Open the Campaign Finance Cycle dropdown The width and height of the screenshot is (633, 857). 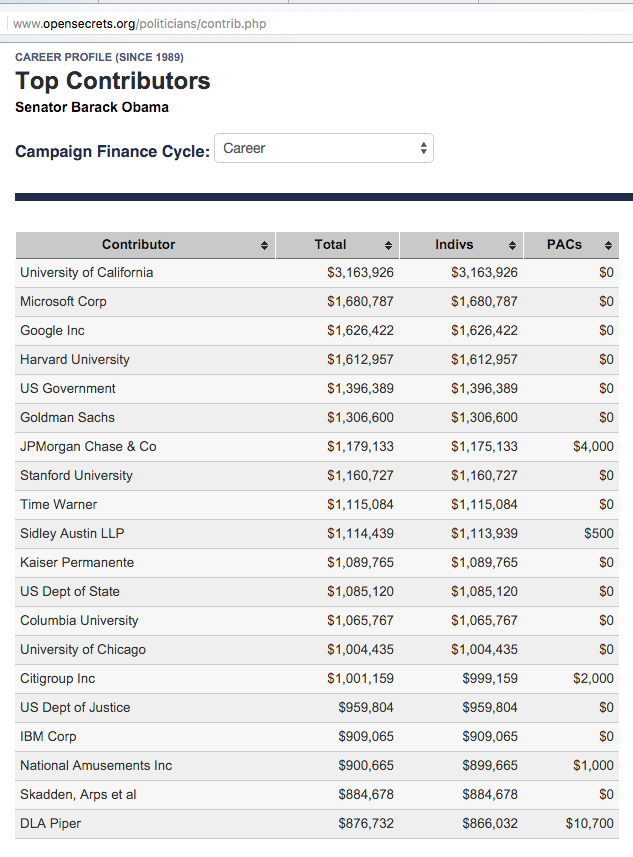(x=324, y=148)
